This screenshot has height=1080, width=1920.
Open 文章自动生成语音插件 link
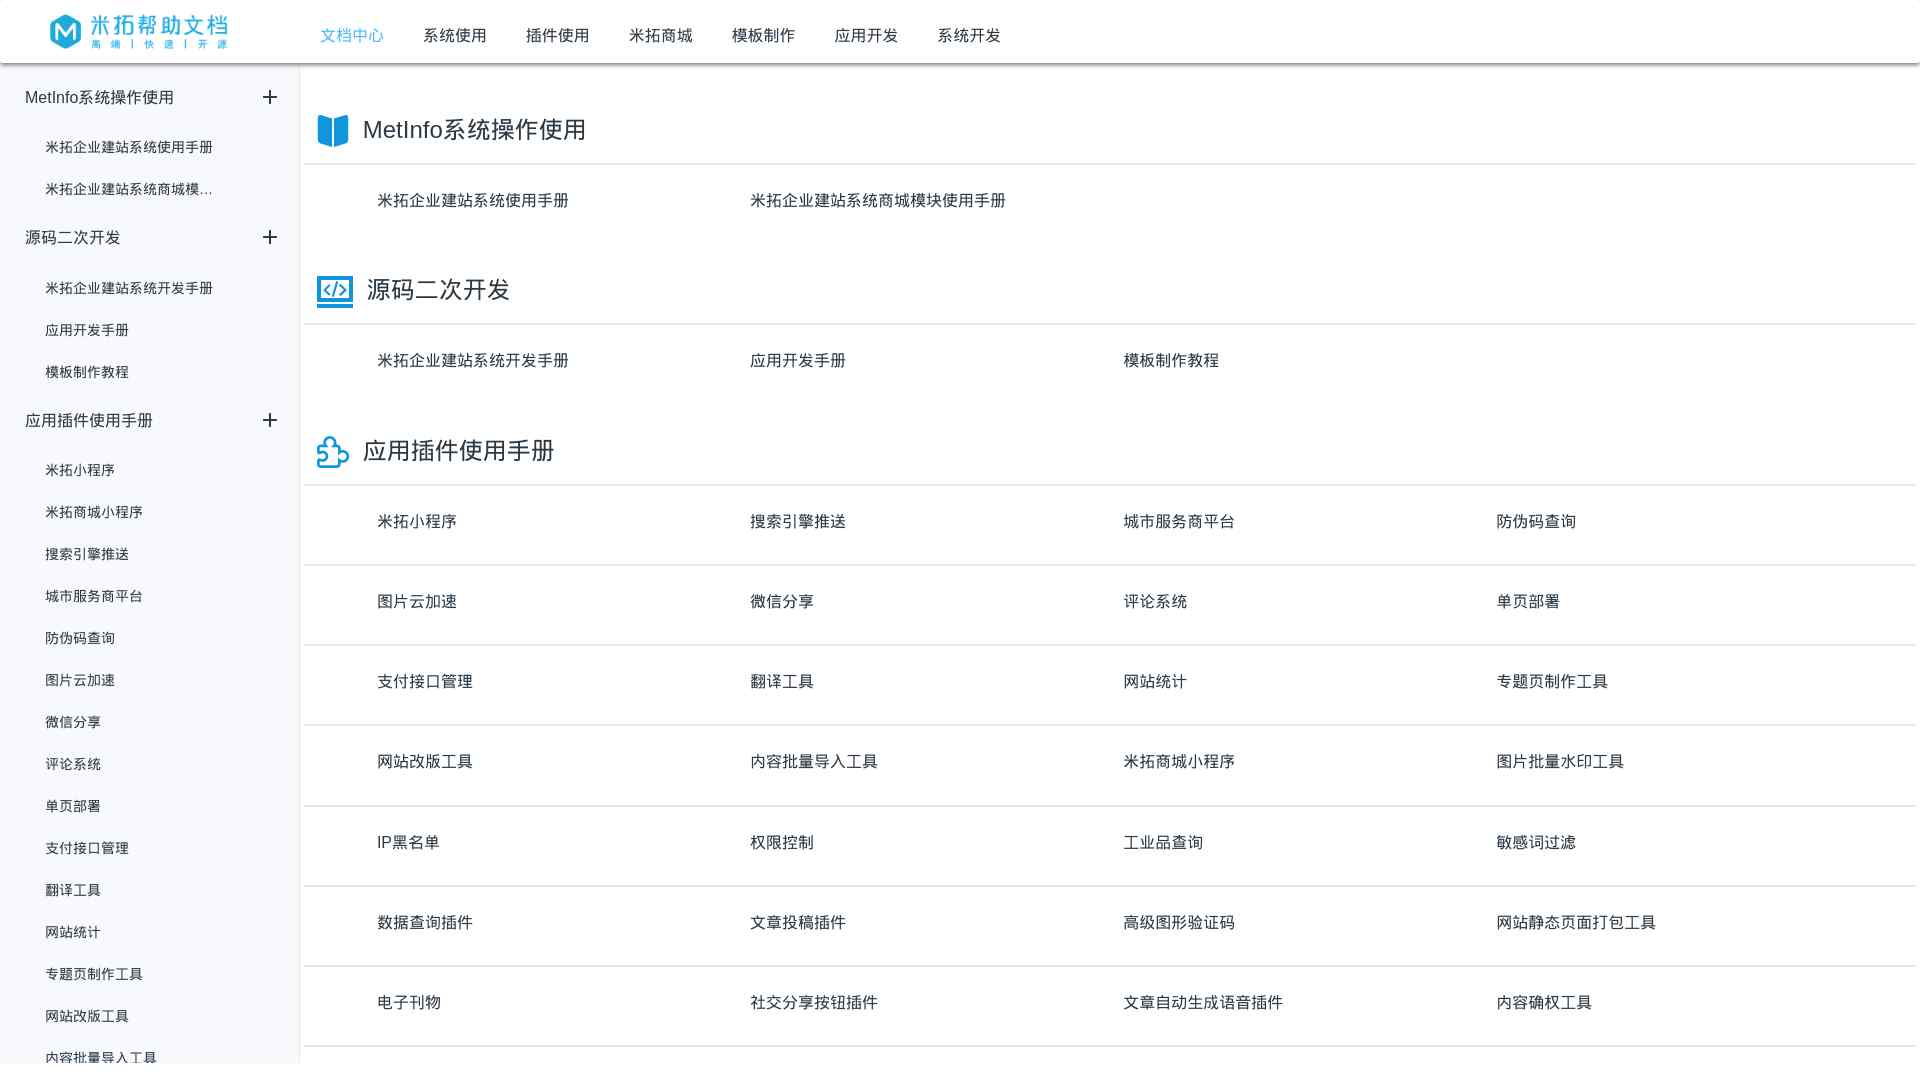[1203, 1003]
